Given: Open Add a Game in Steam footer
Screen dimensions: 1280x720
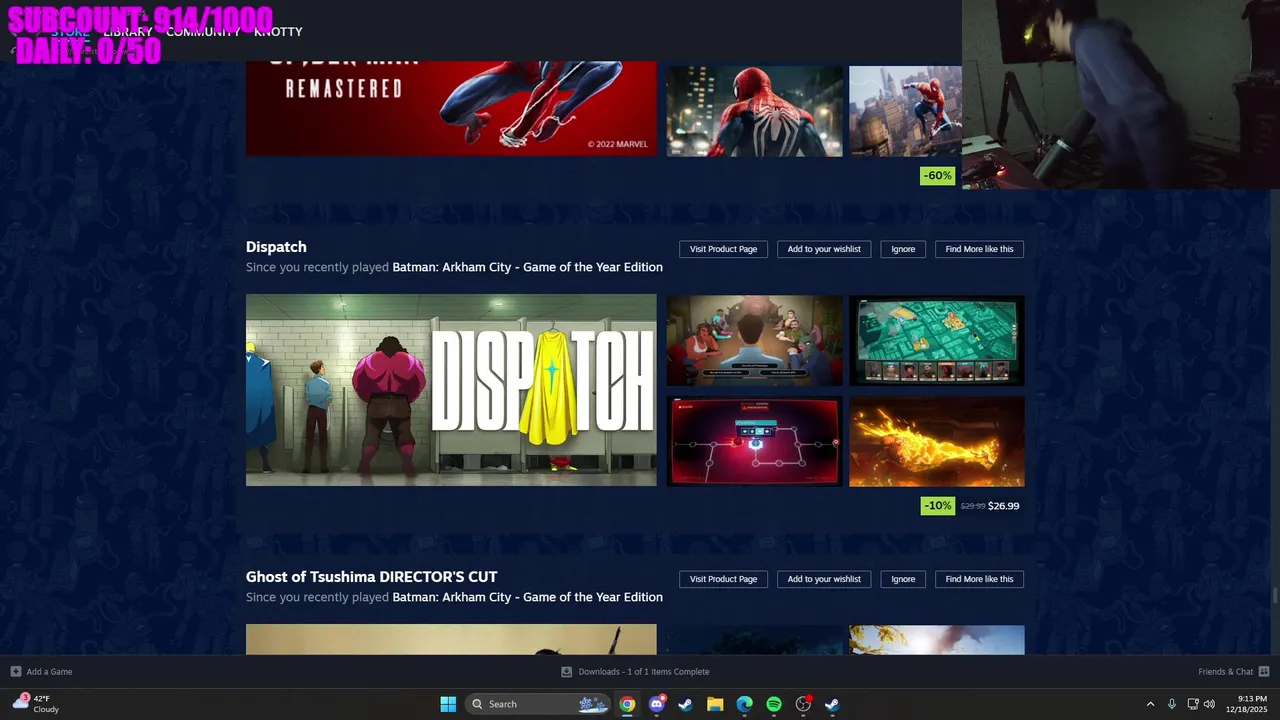Looking at the screenshot, I should (x=41, y=672).
